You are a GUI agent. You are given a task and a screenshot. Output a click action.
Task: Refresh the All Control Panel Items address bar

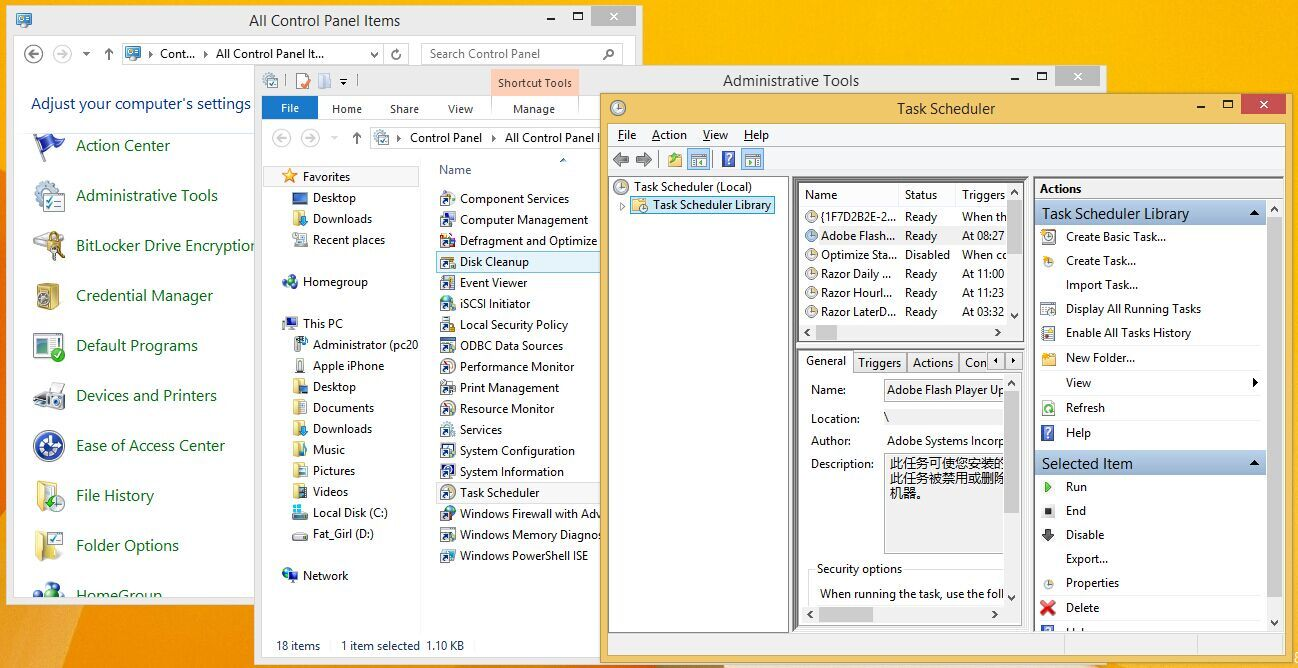pyautogui.click(x=397, y=54)
